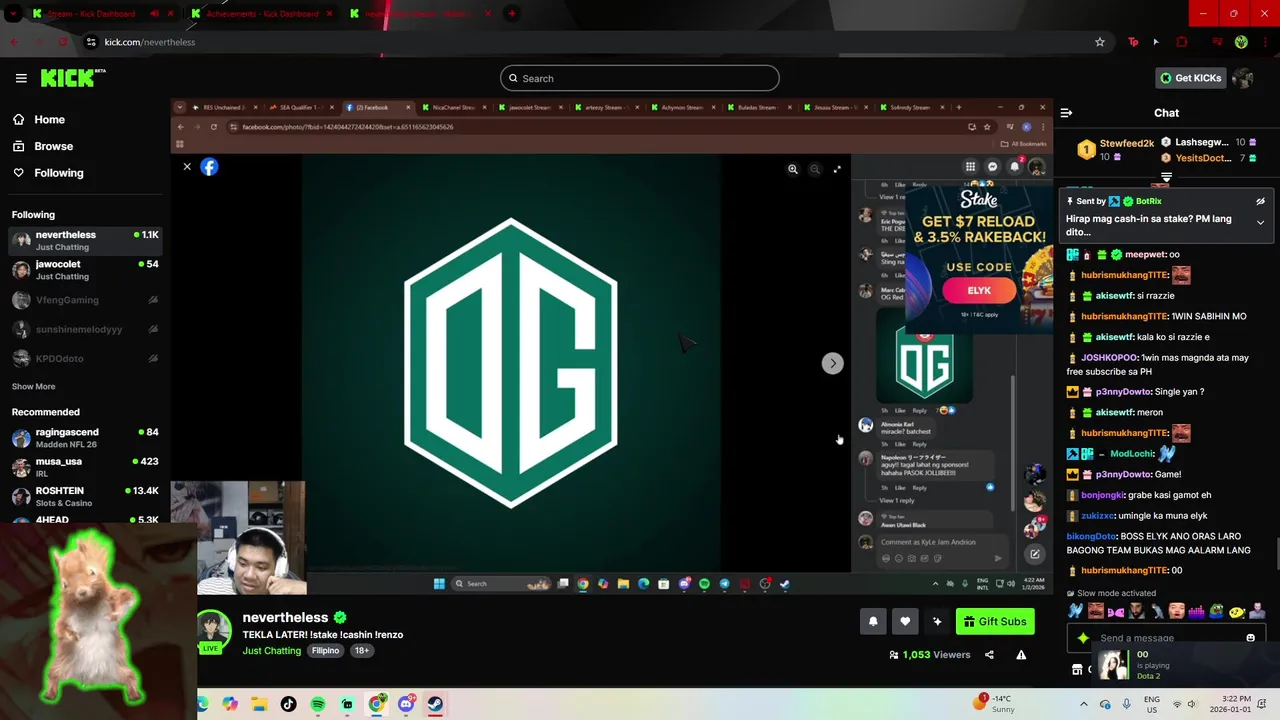Open the browser tab search dropdown

(12, 14)
